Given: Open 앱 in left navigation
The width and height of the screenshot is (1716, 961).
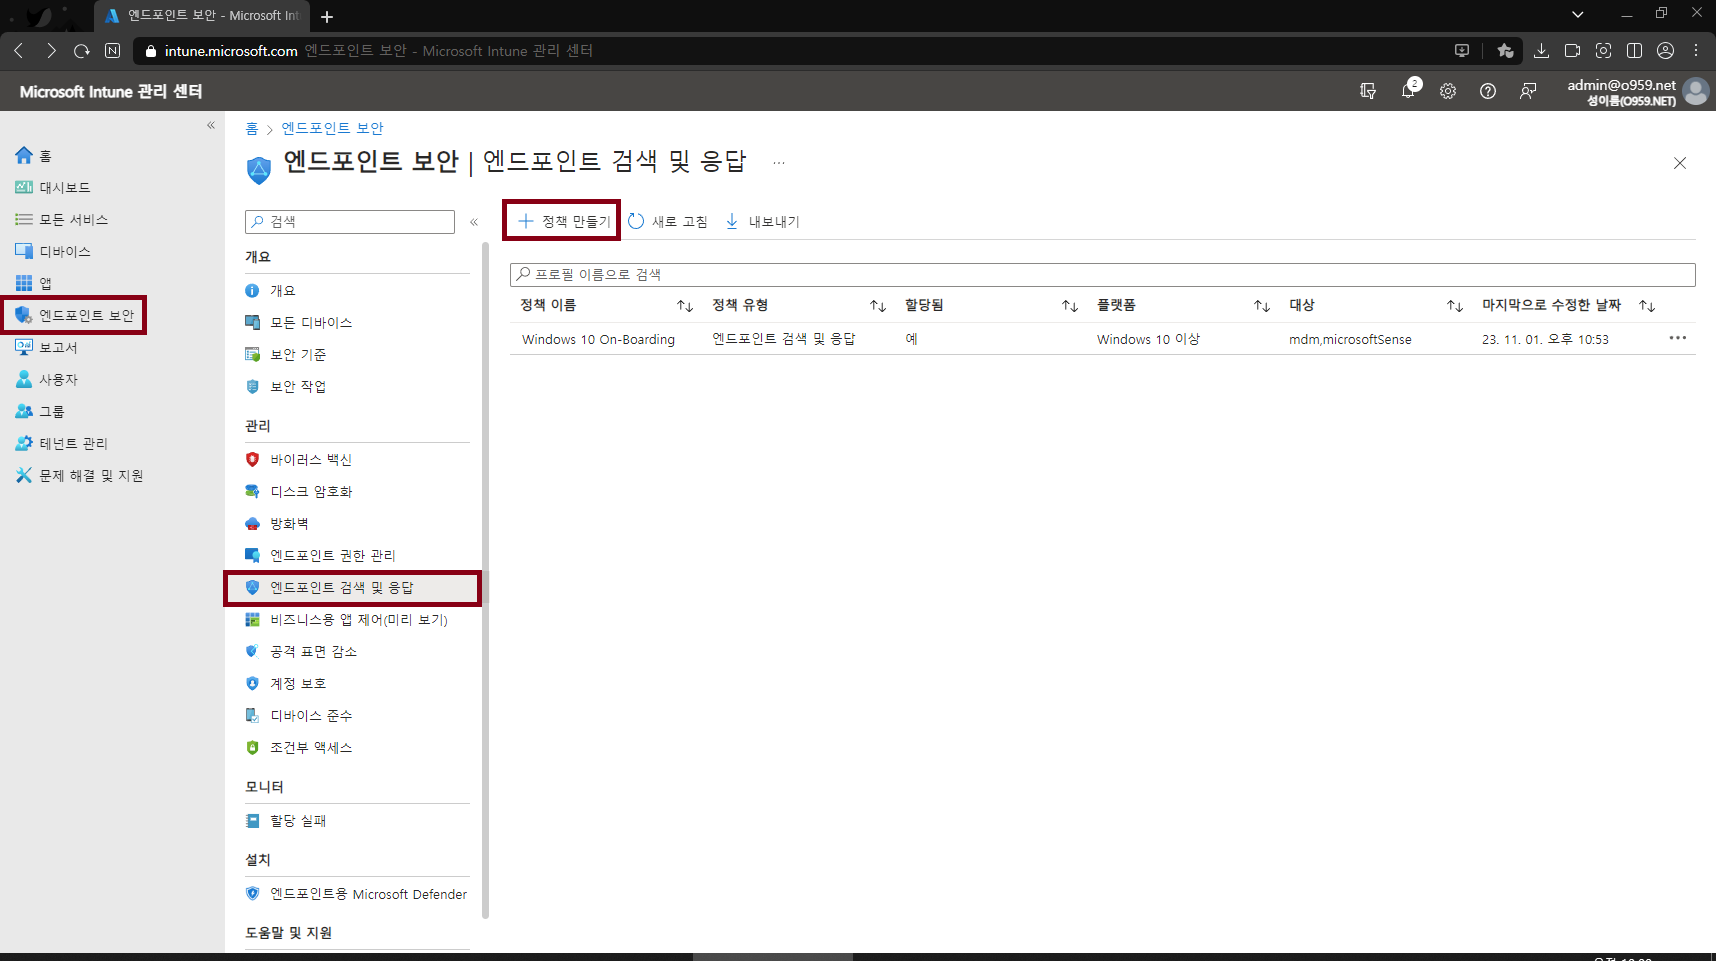Looking at the screenshot, I should 34,283.
